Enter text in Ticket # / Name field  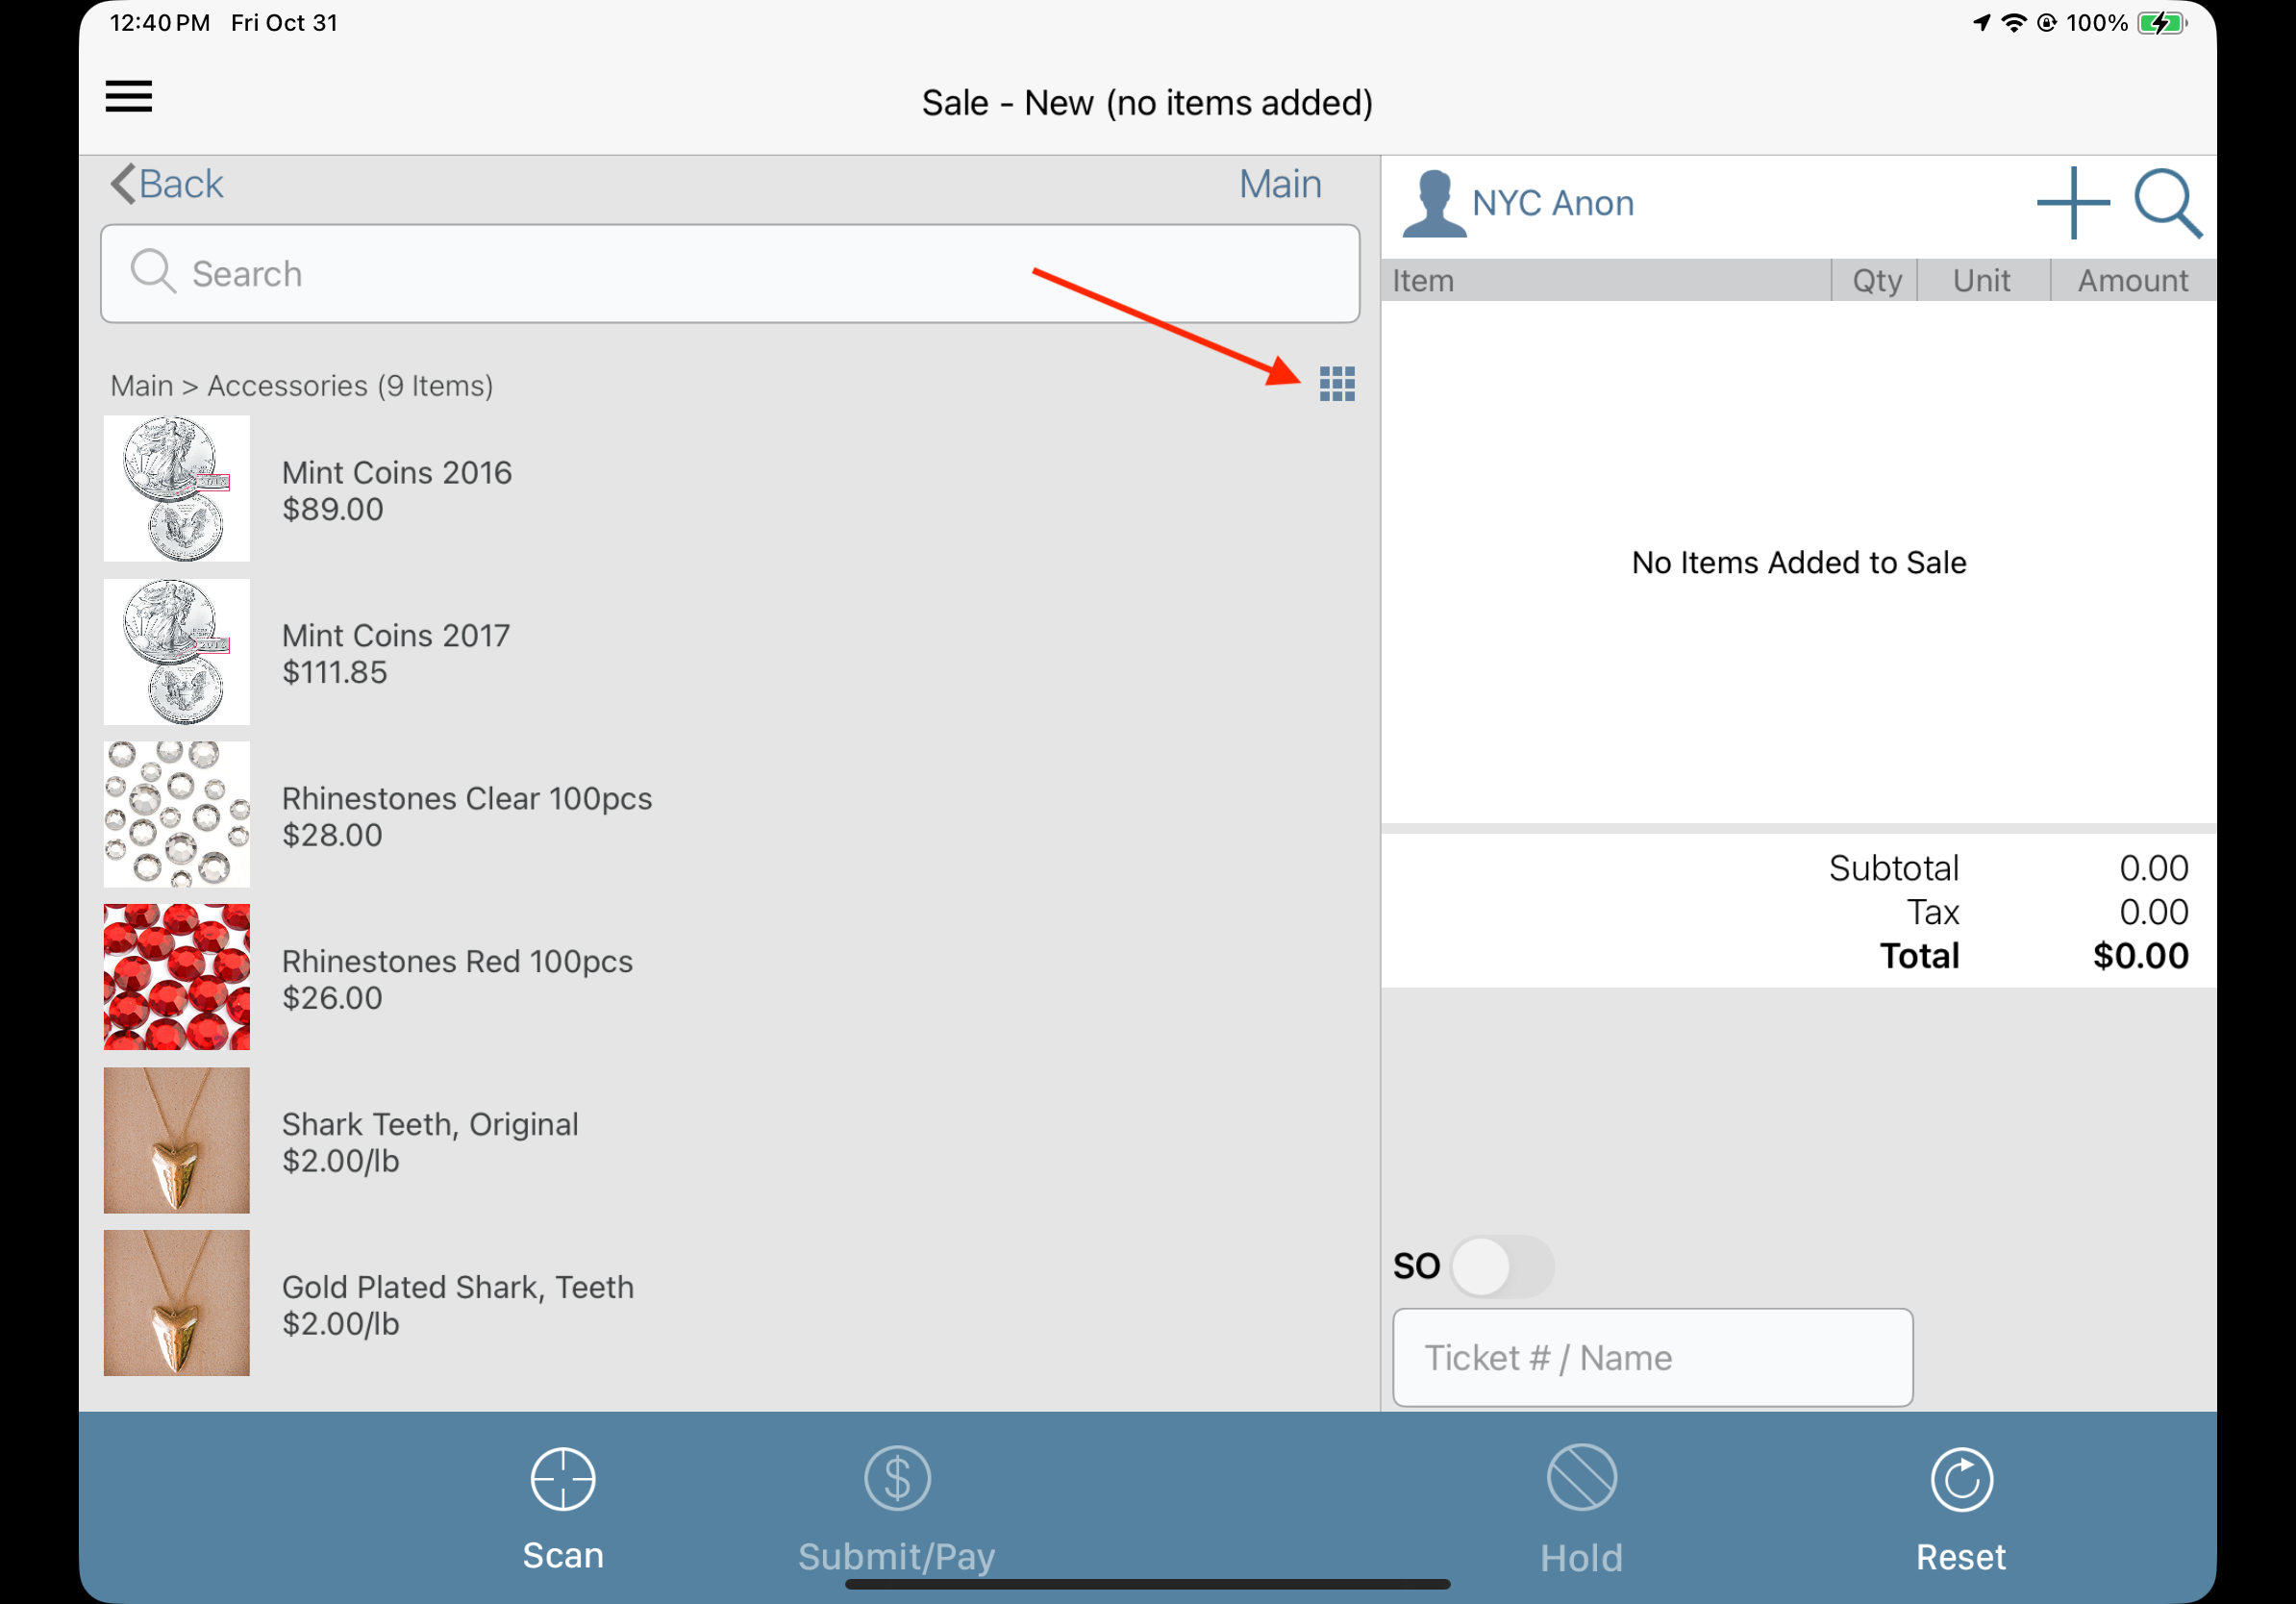pos(1652,1357)
